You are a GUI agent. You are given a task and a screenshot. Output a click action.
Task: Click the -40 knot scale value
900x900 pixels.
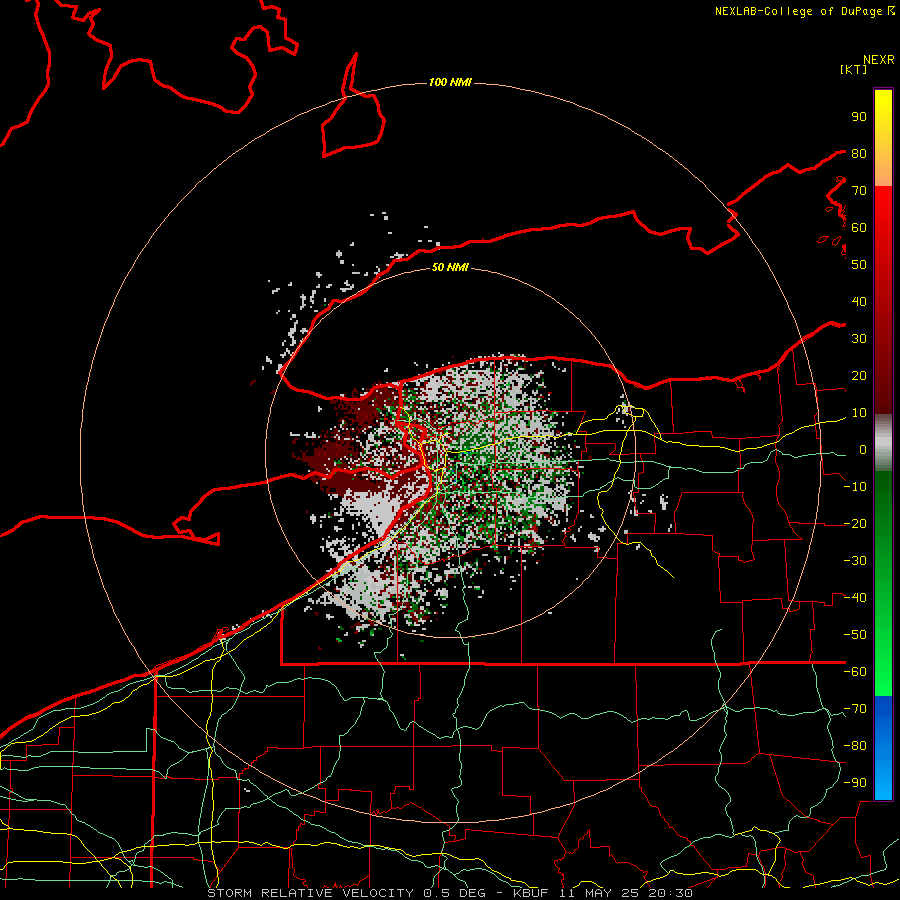coord(855,598)
